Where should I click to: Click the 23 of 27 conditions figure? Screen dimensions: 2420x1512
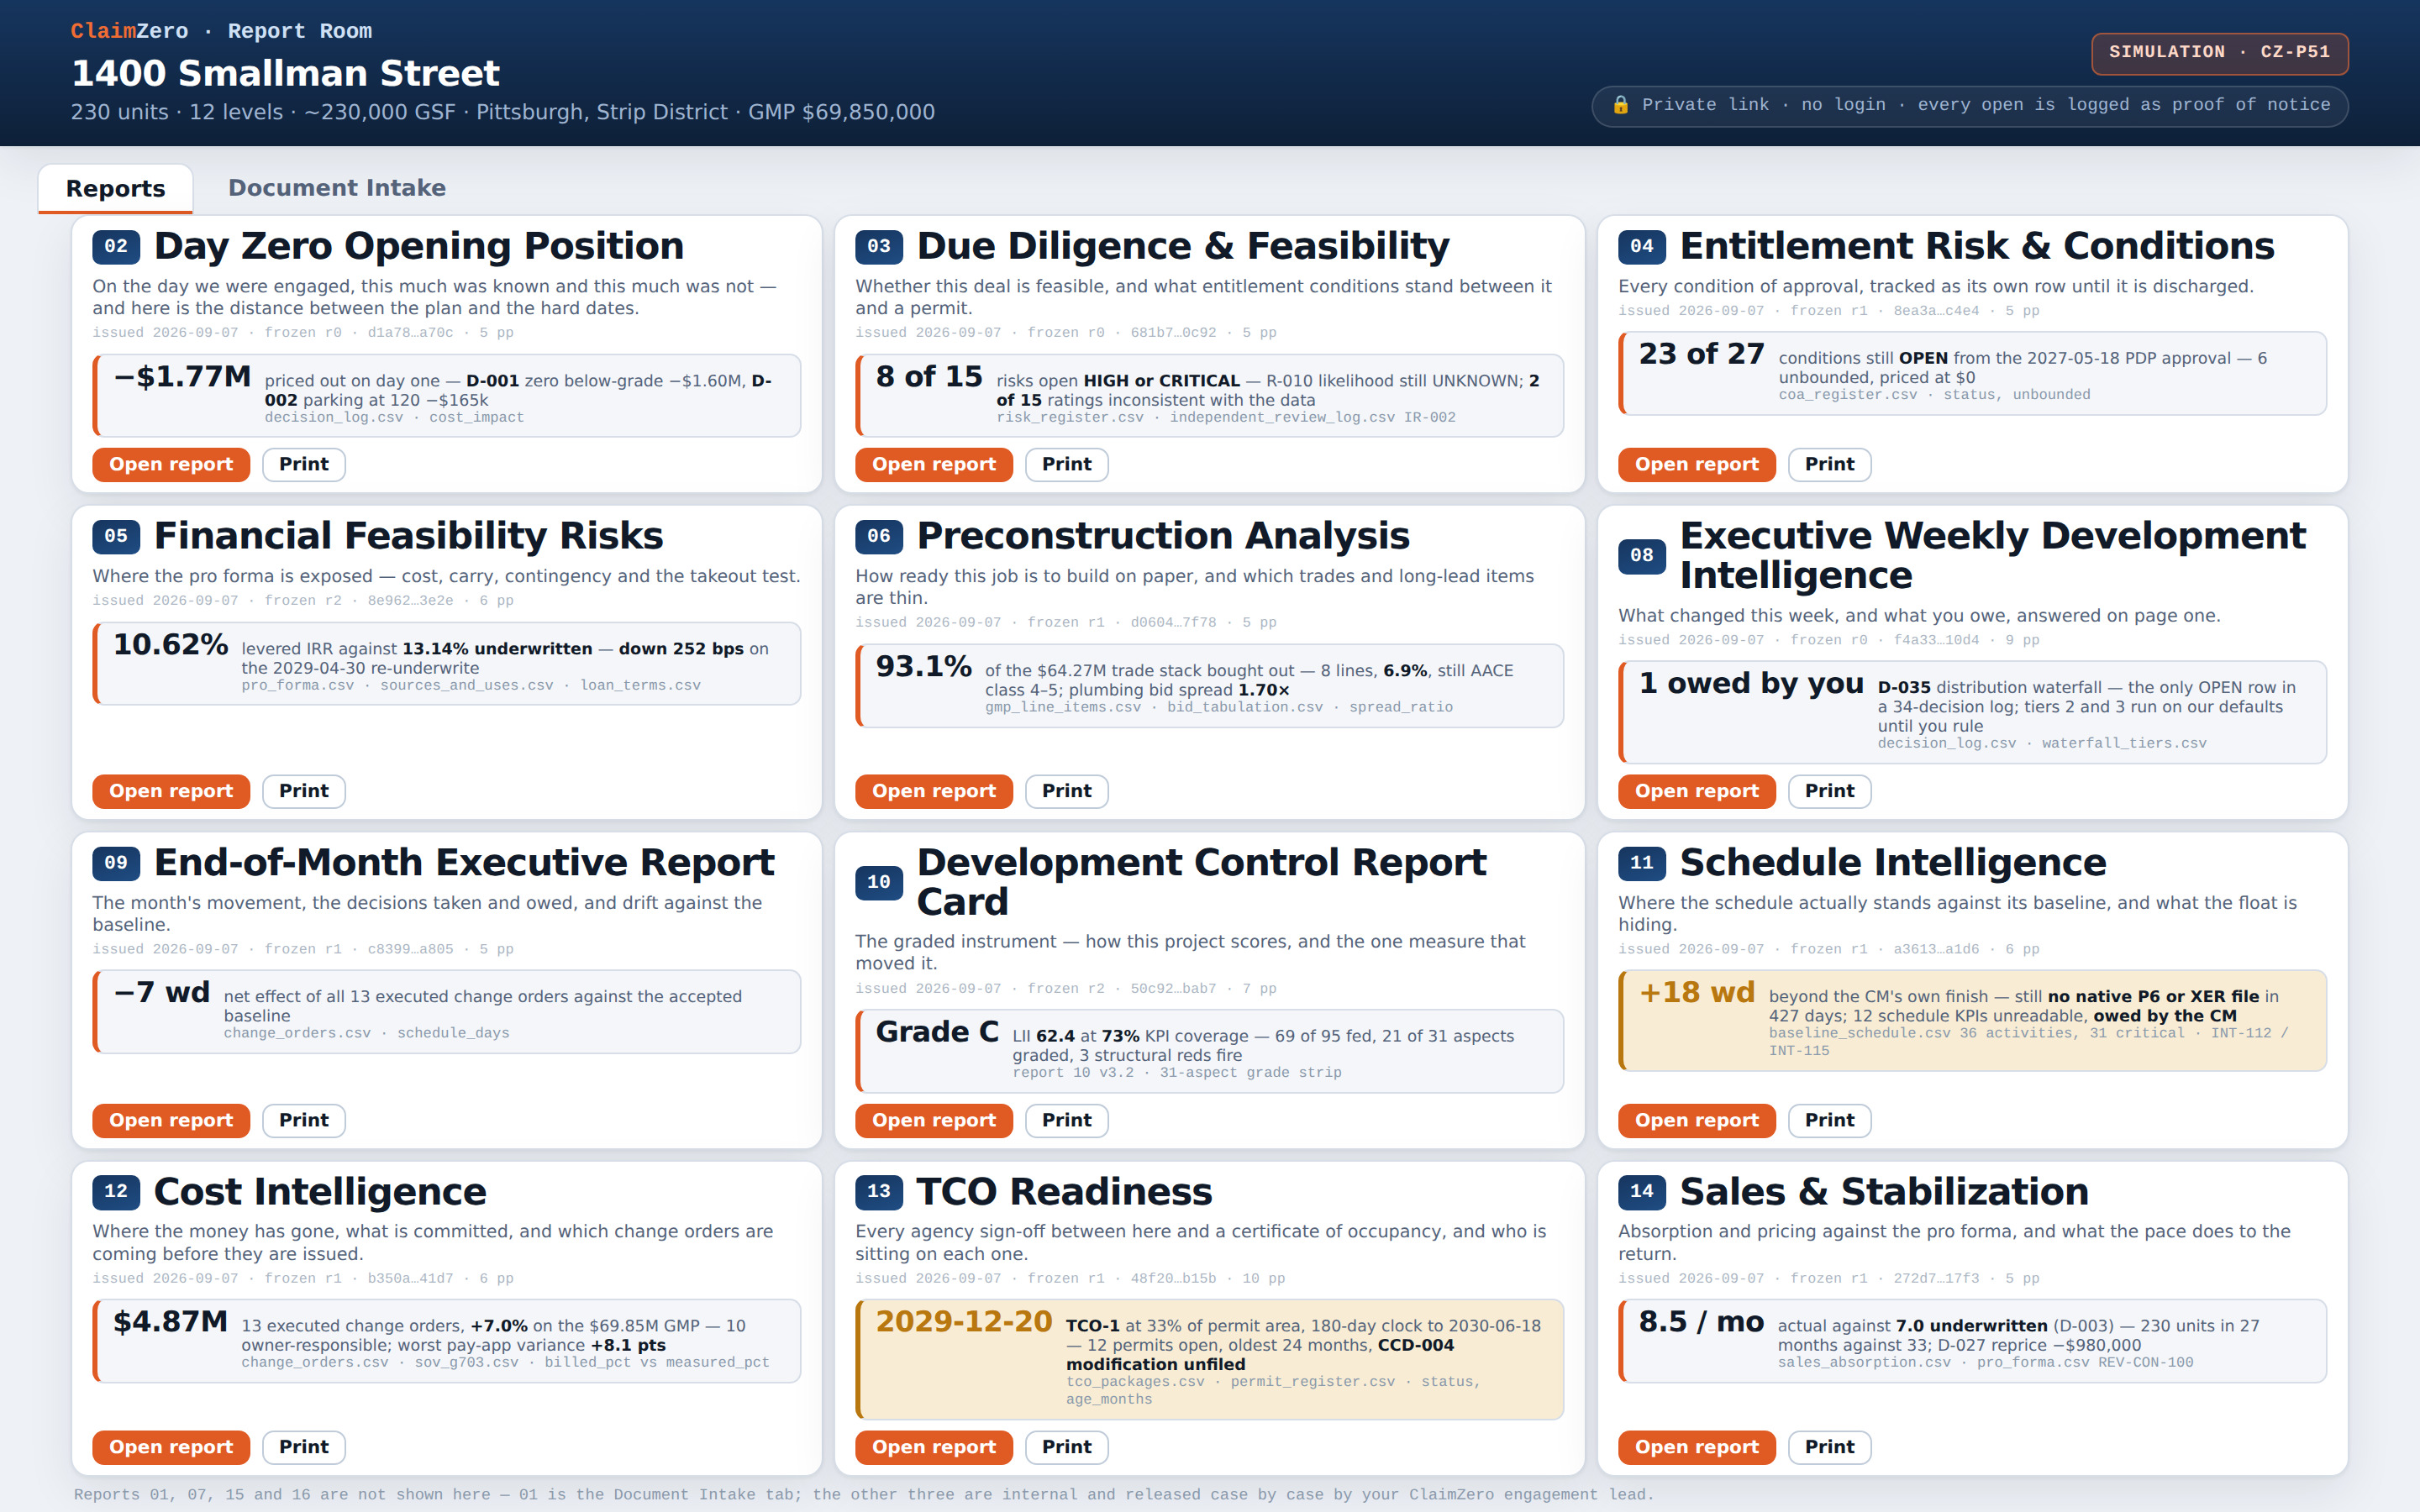[1701, 354]
